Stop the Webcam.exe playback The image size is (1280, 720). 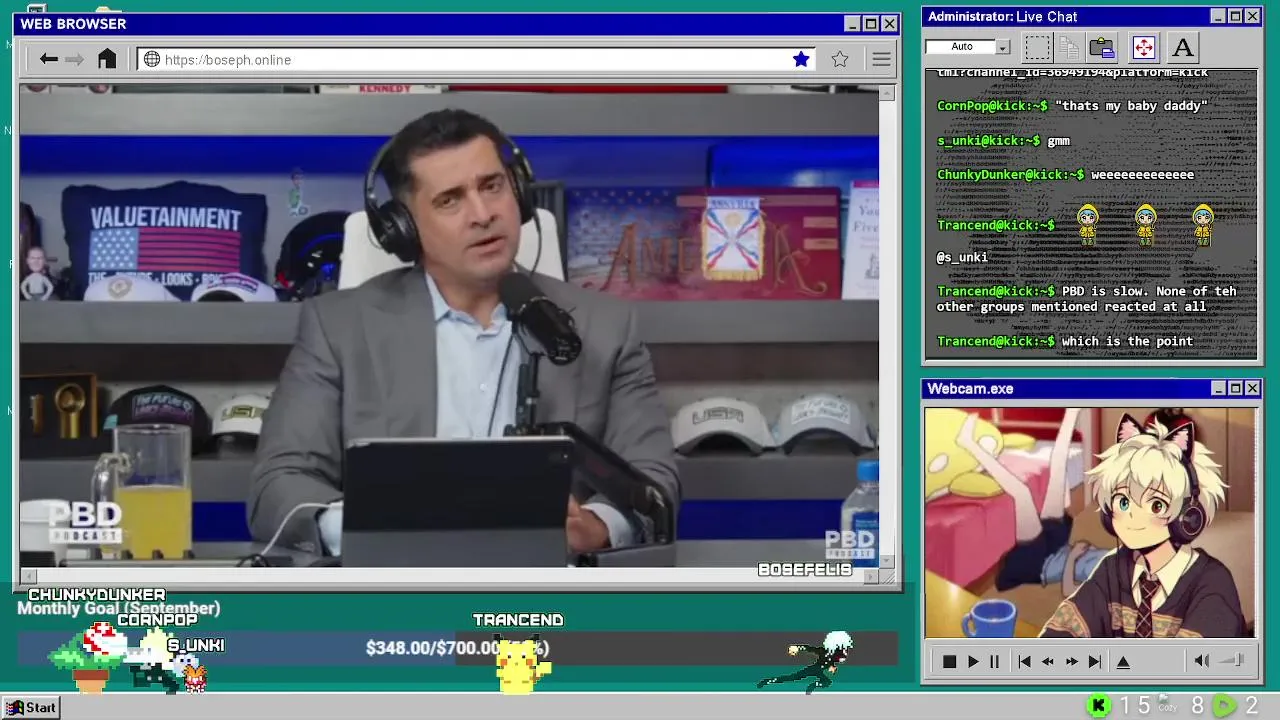pyautogui.click(x=949, y=661)
